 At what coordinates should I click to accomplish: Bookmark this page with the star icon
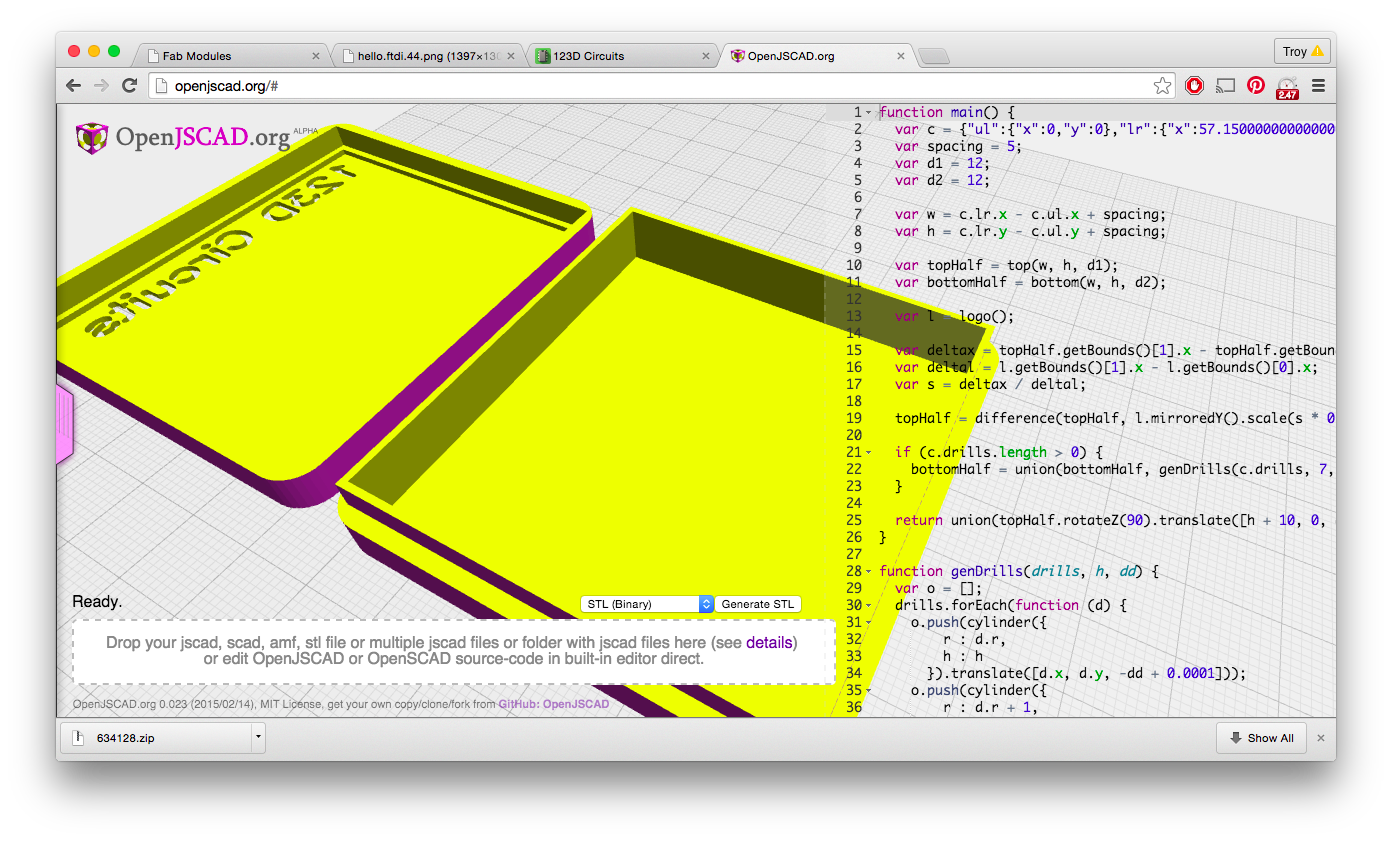click(x=1162, y=86)
